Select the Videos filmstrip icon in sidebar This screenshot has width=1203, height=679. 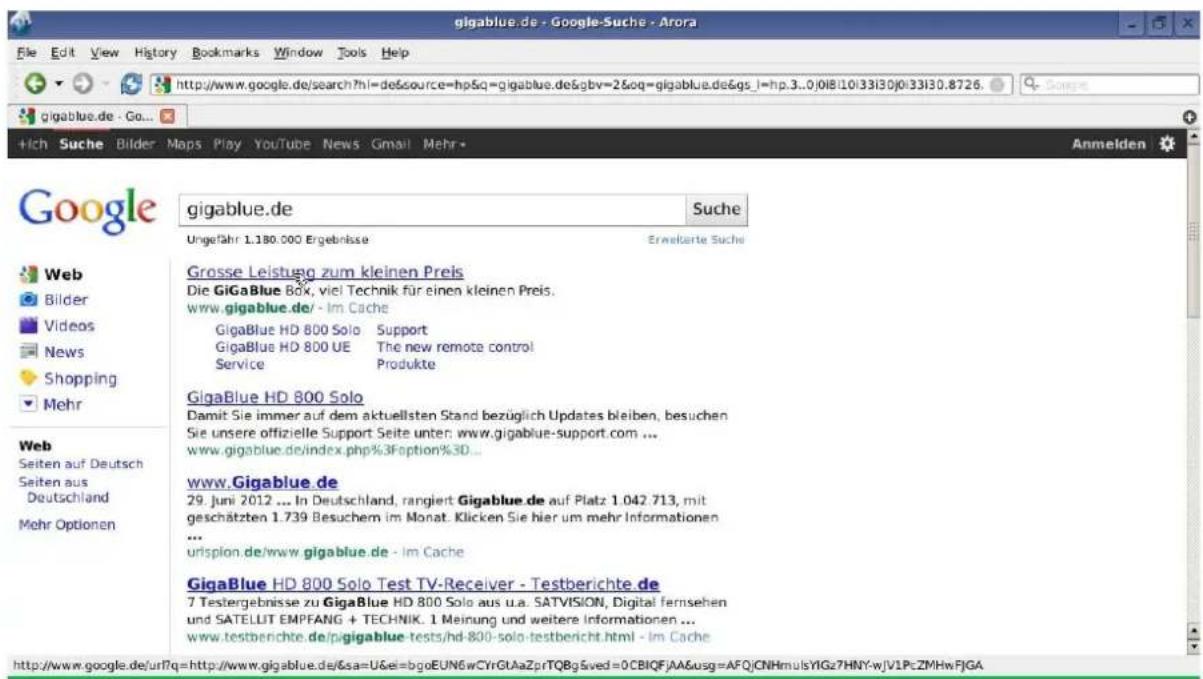point(28,326)
